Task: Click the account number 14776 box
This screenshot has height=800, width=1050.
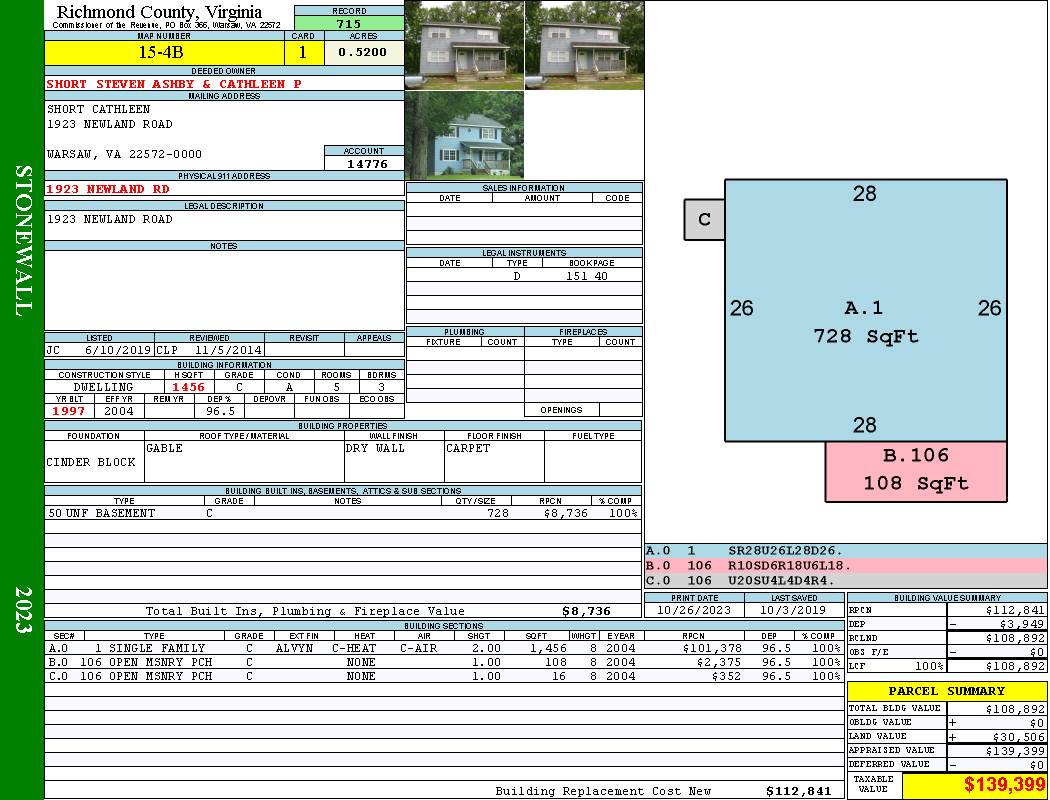Action: (x=364, y=163)
